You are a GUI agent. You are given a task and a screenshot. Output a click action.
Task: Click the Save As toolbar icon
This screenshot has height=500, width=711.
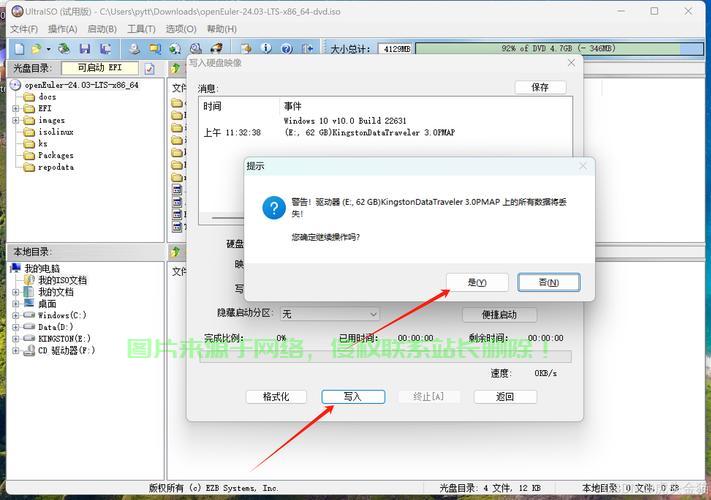tap(105, 48)
